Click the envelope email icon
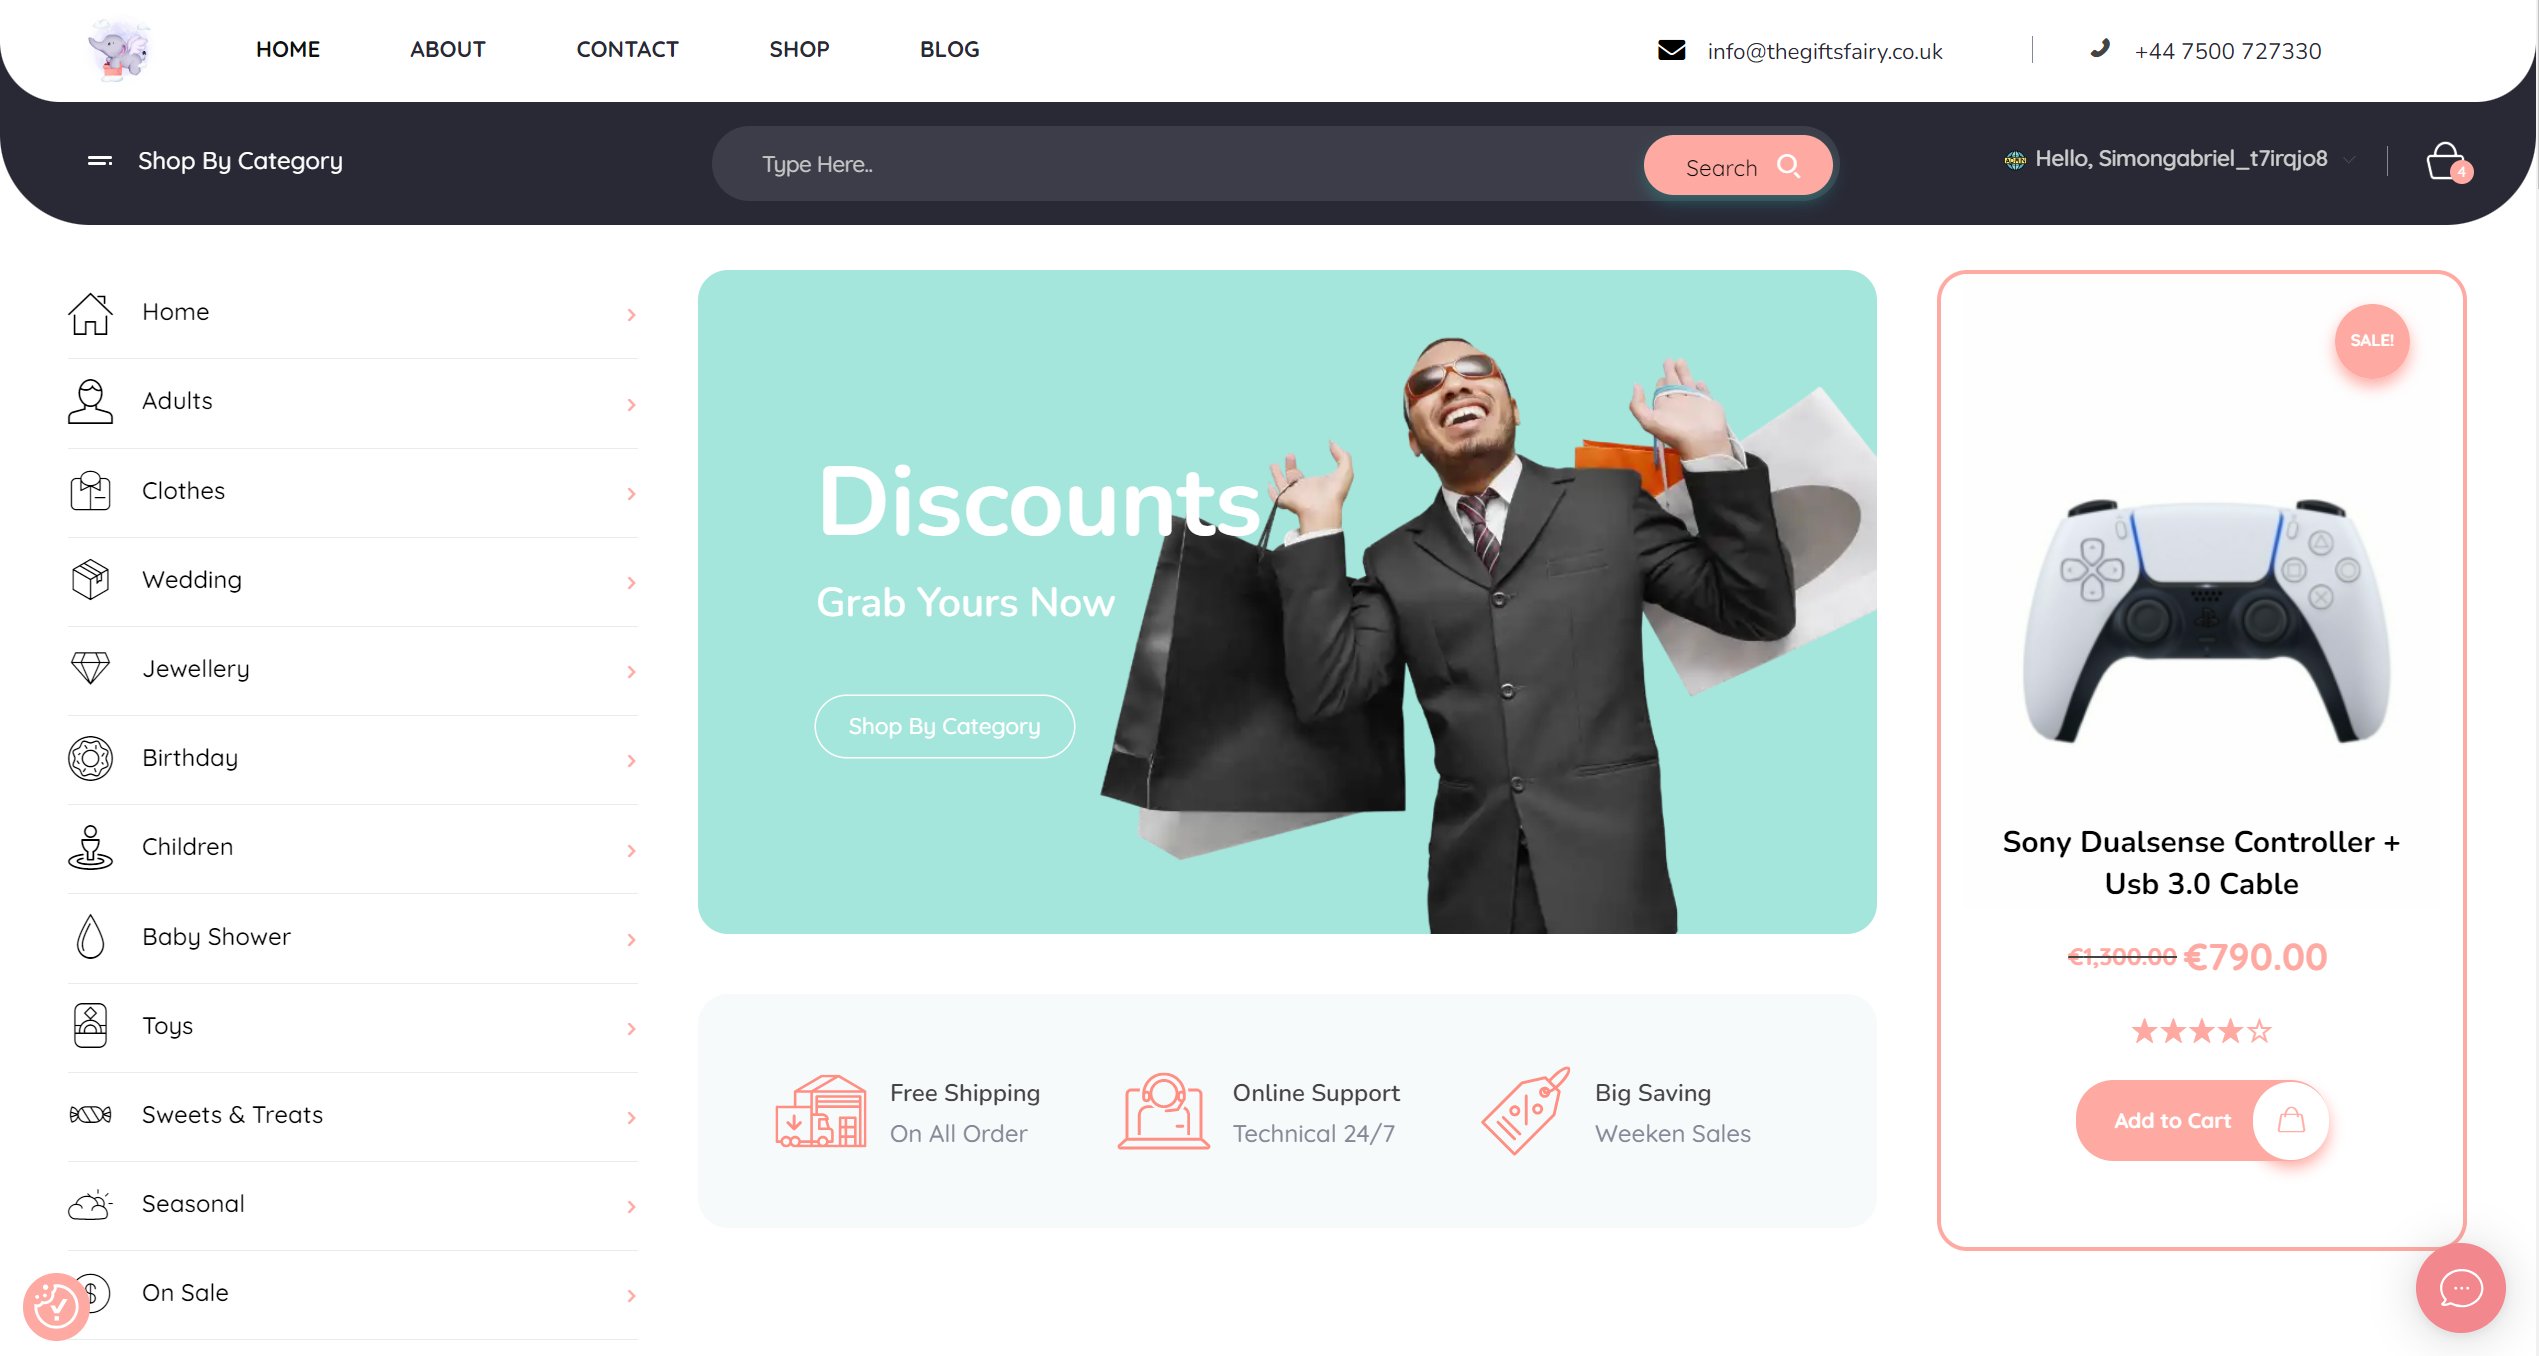Viewport: 2539px width, 1356px height. click(x=1672, y=50)
